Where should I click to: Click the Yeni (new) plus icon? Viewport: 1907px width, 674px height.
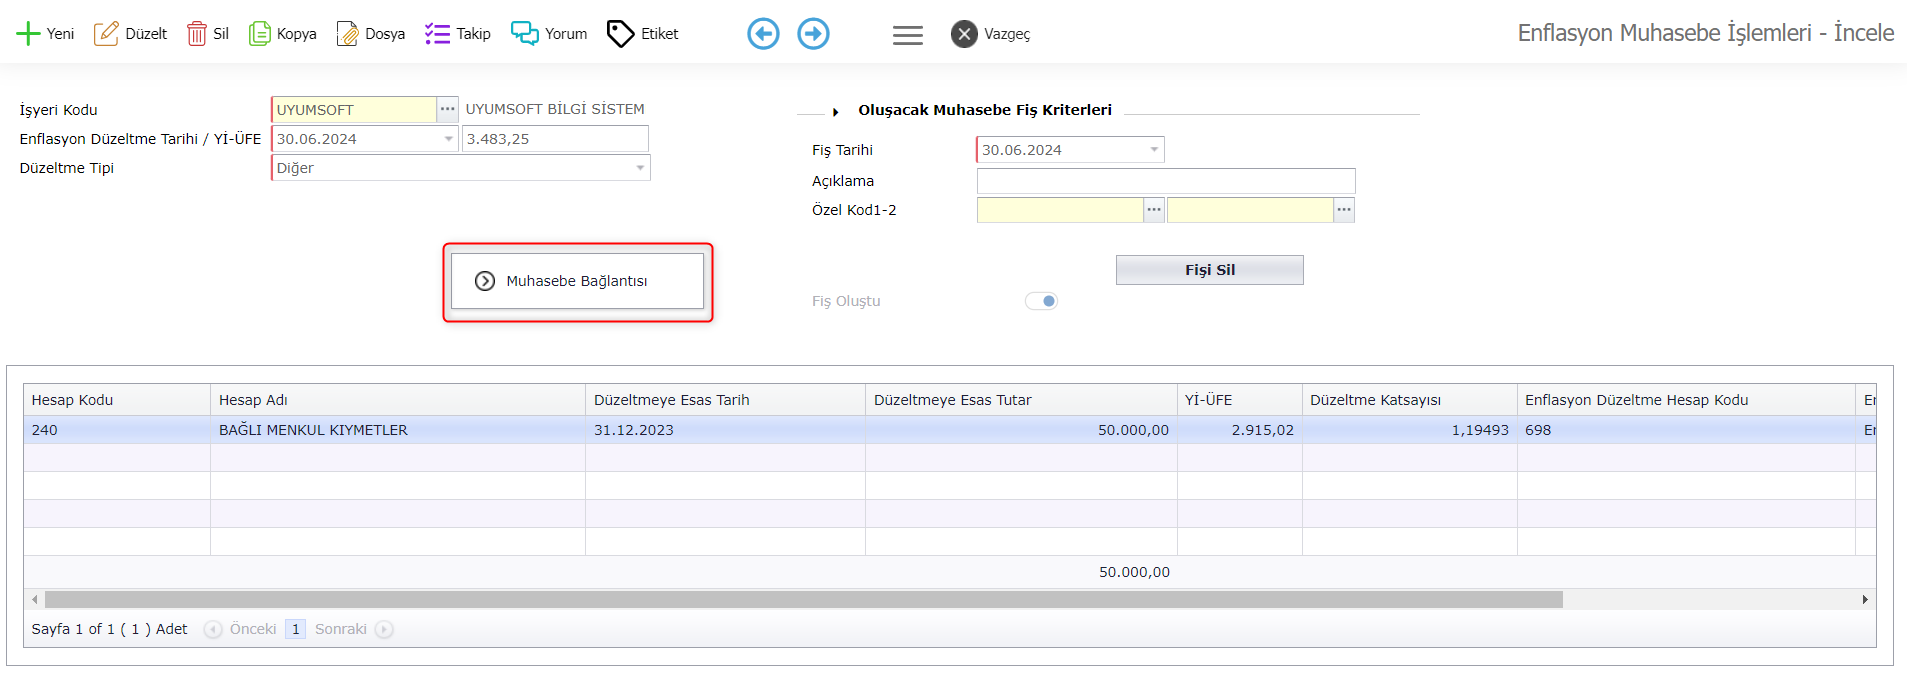pos(28,34)
